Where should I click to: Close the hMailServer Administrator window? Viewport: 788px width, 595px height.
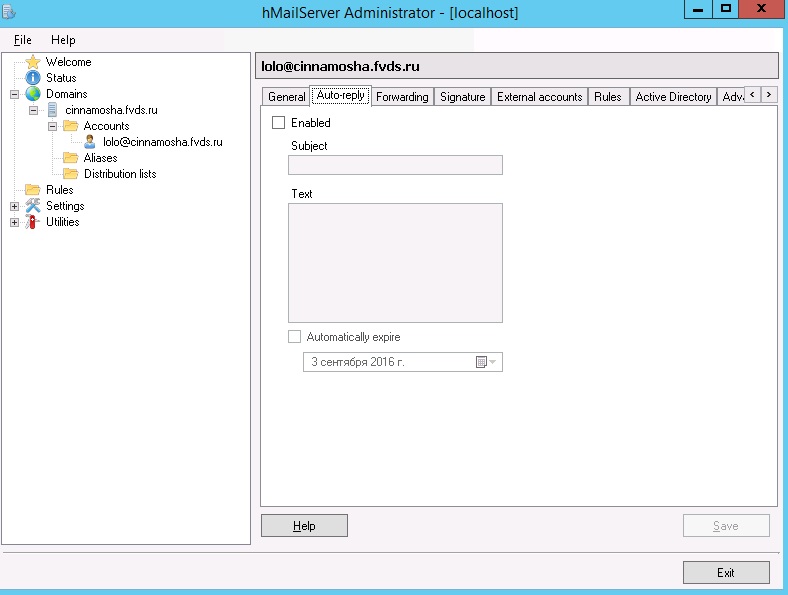click(x=762, y=9)
